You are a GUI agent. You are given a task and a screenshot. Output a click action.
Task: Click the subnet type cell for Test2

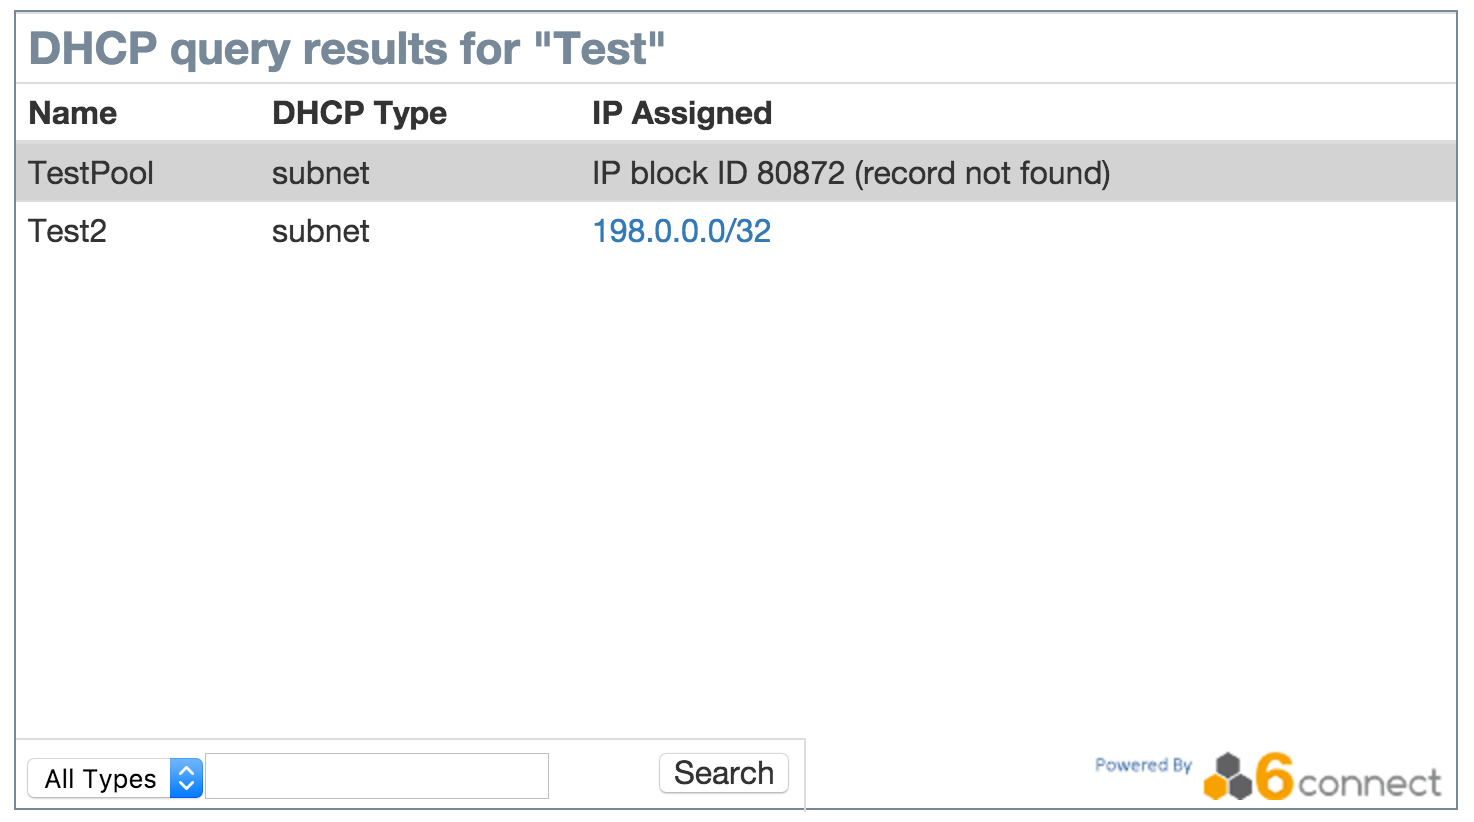point(320,231)
